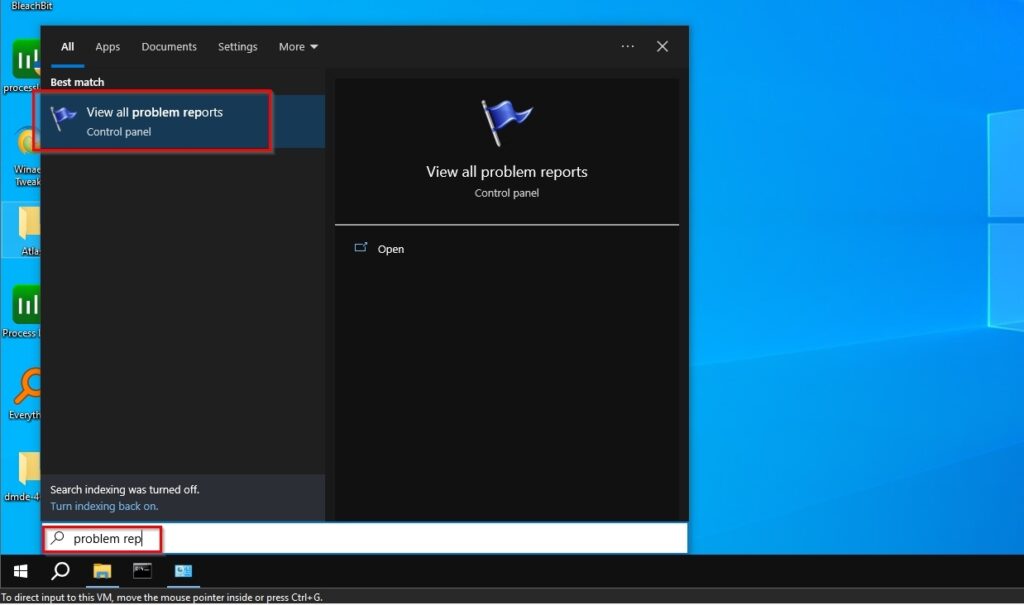Open File Explorer from the taskbar
This screenshot has width=1024, height=605.
click(x=102, y=571)
